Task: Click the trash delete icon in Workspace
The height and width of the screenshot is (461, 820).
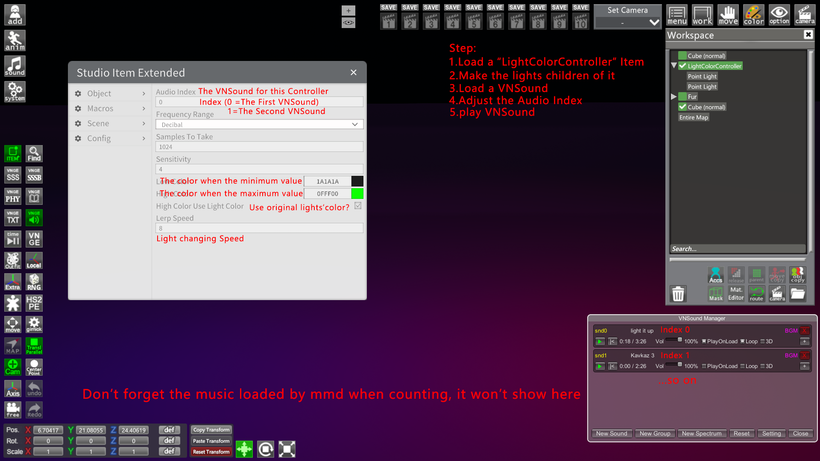Action: (x=678, y=294)
